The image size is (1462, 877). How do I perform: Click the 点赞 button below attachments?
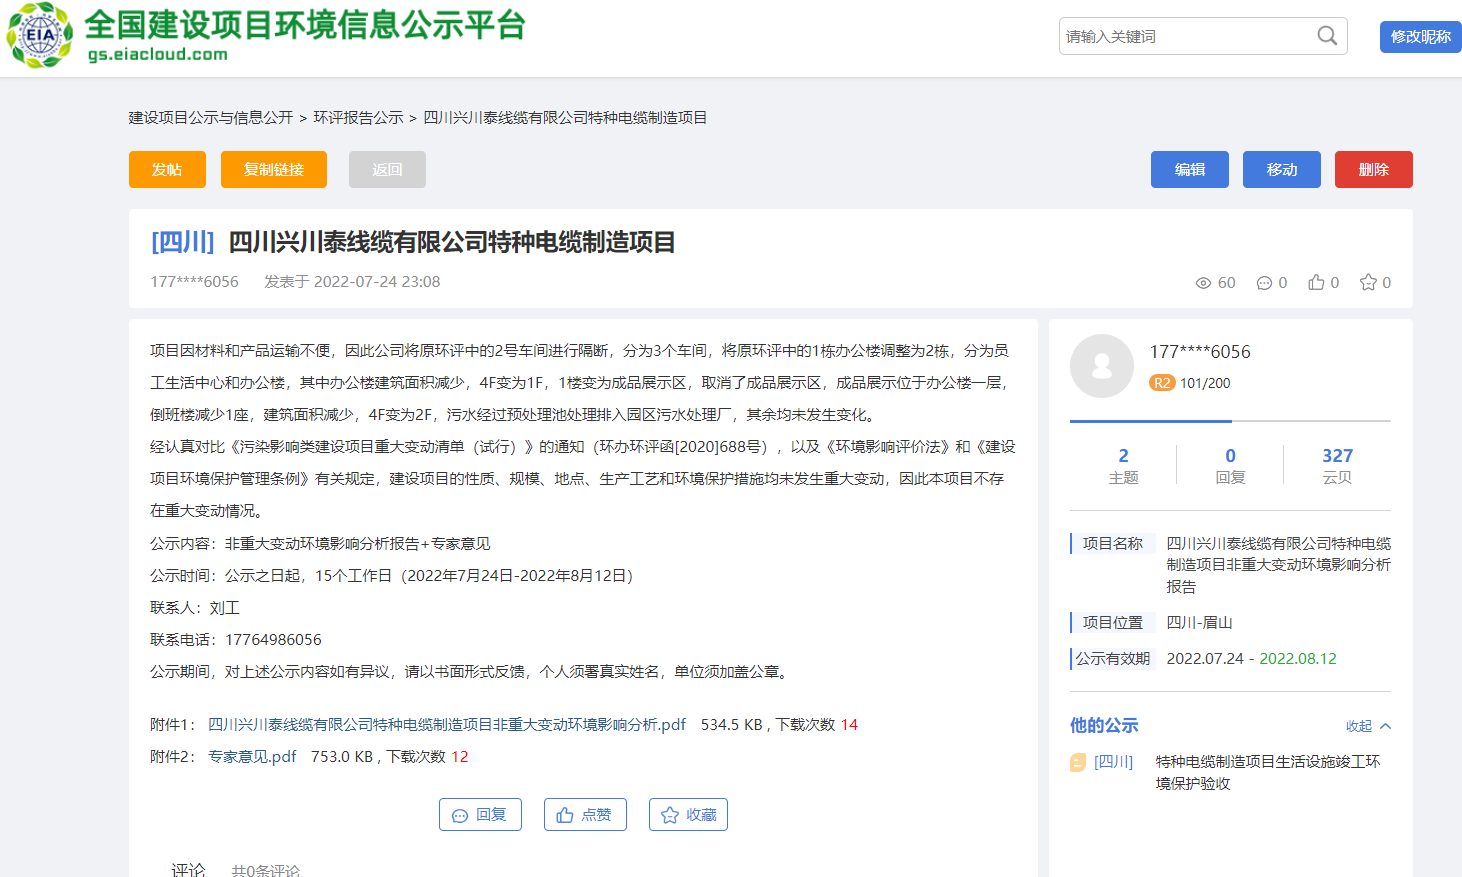point(585,815)
